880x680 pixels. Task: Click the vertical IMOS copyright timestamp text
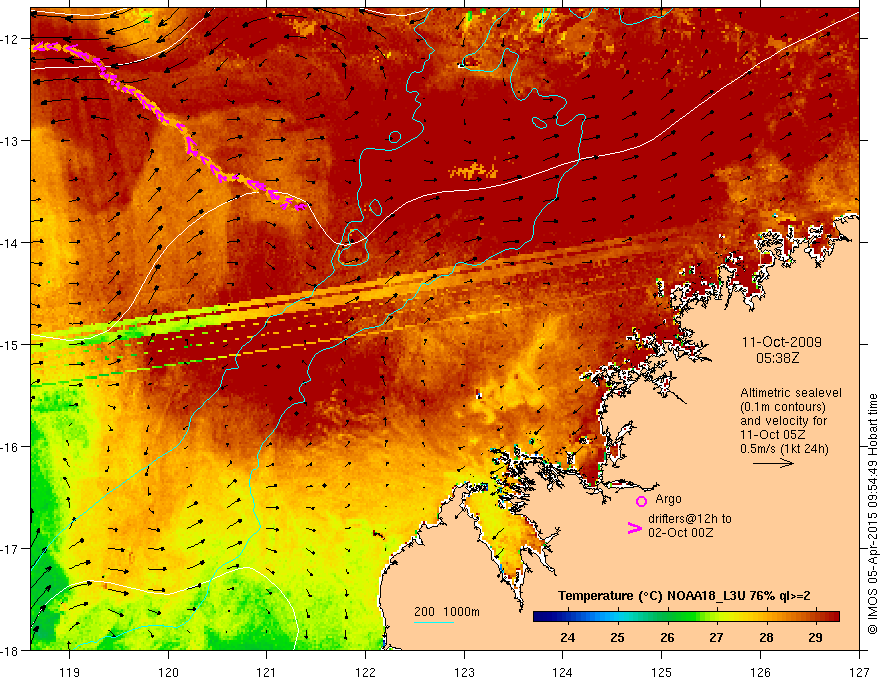click(872, 514)
